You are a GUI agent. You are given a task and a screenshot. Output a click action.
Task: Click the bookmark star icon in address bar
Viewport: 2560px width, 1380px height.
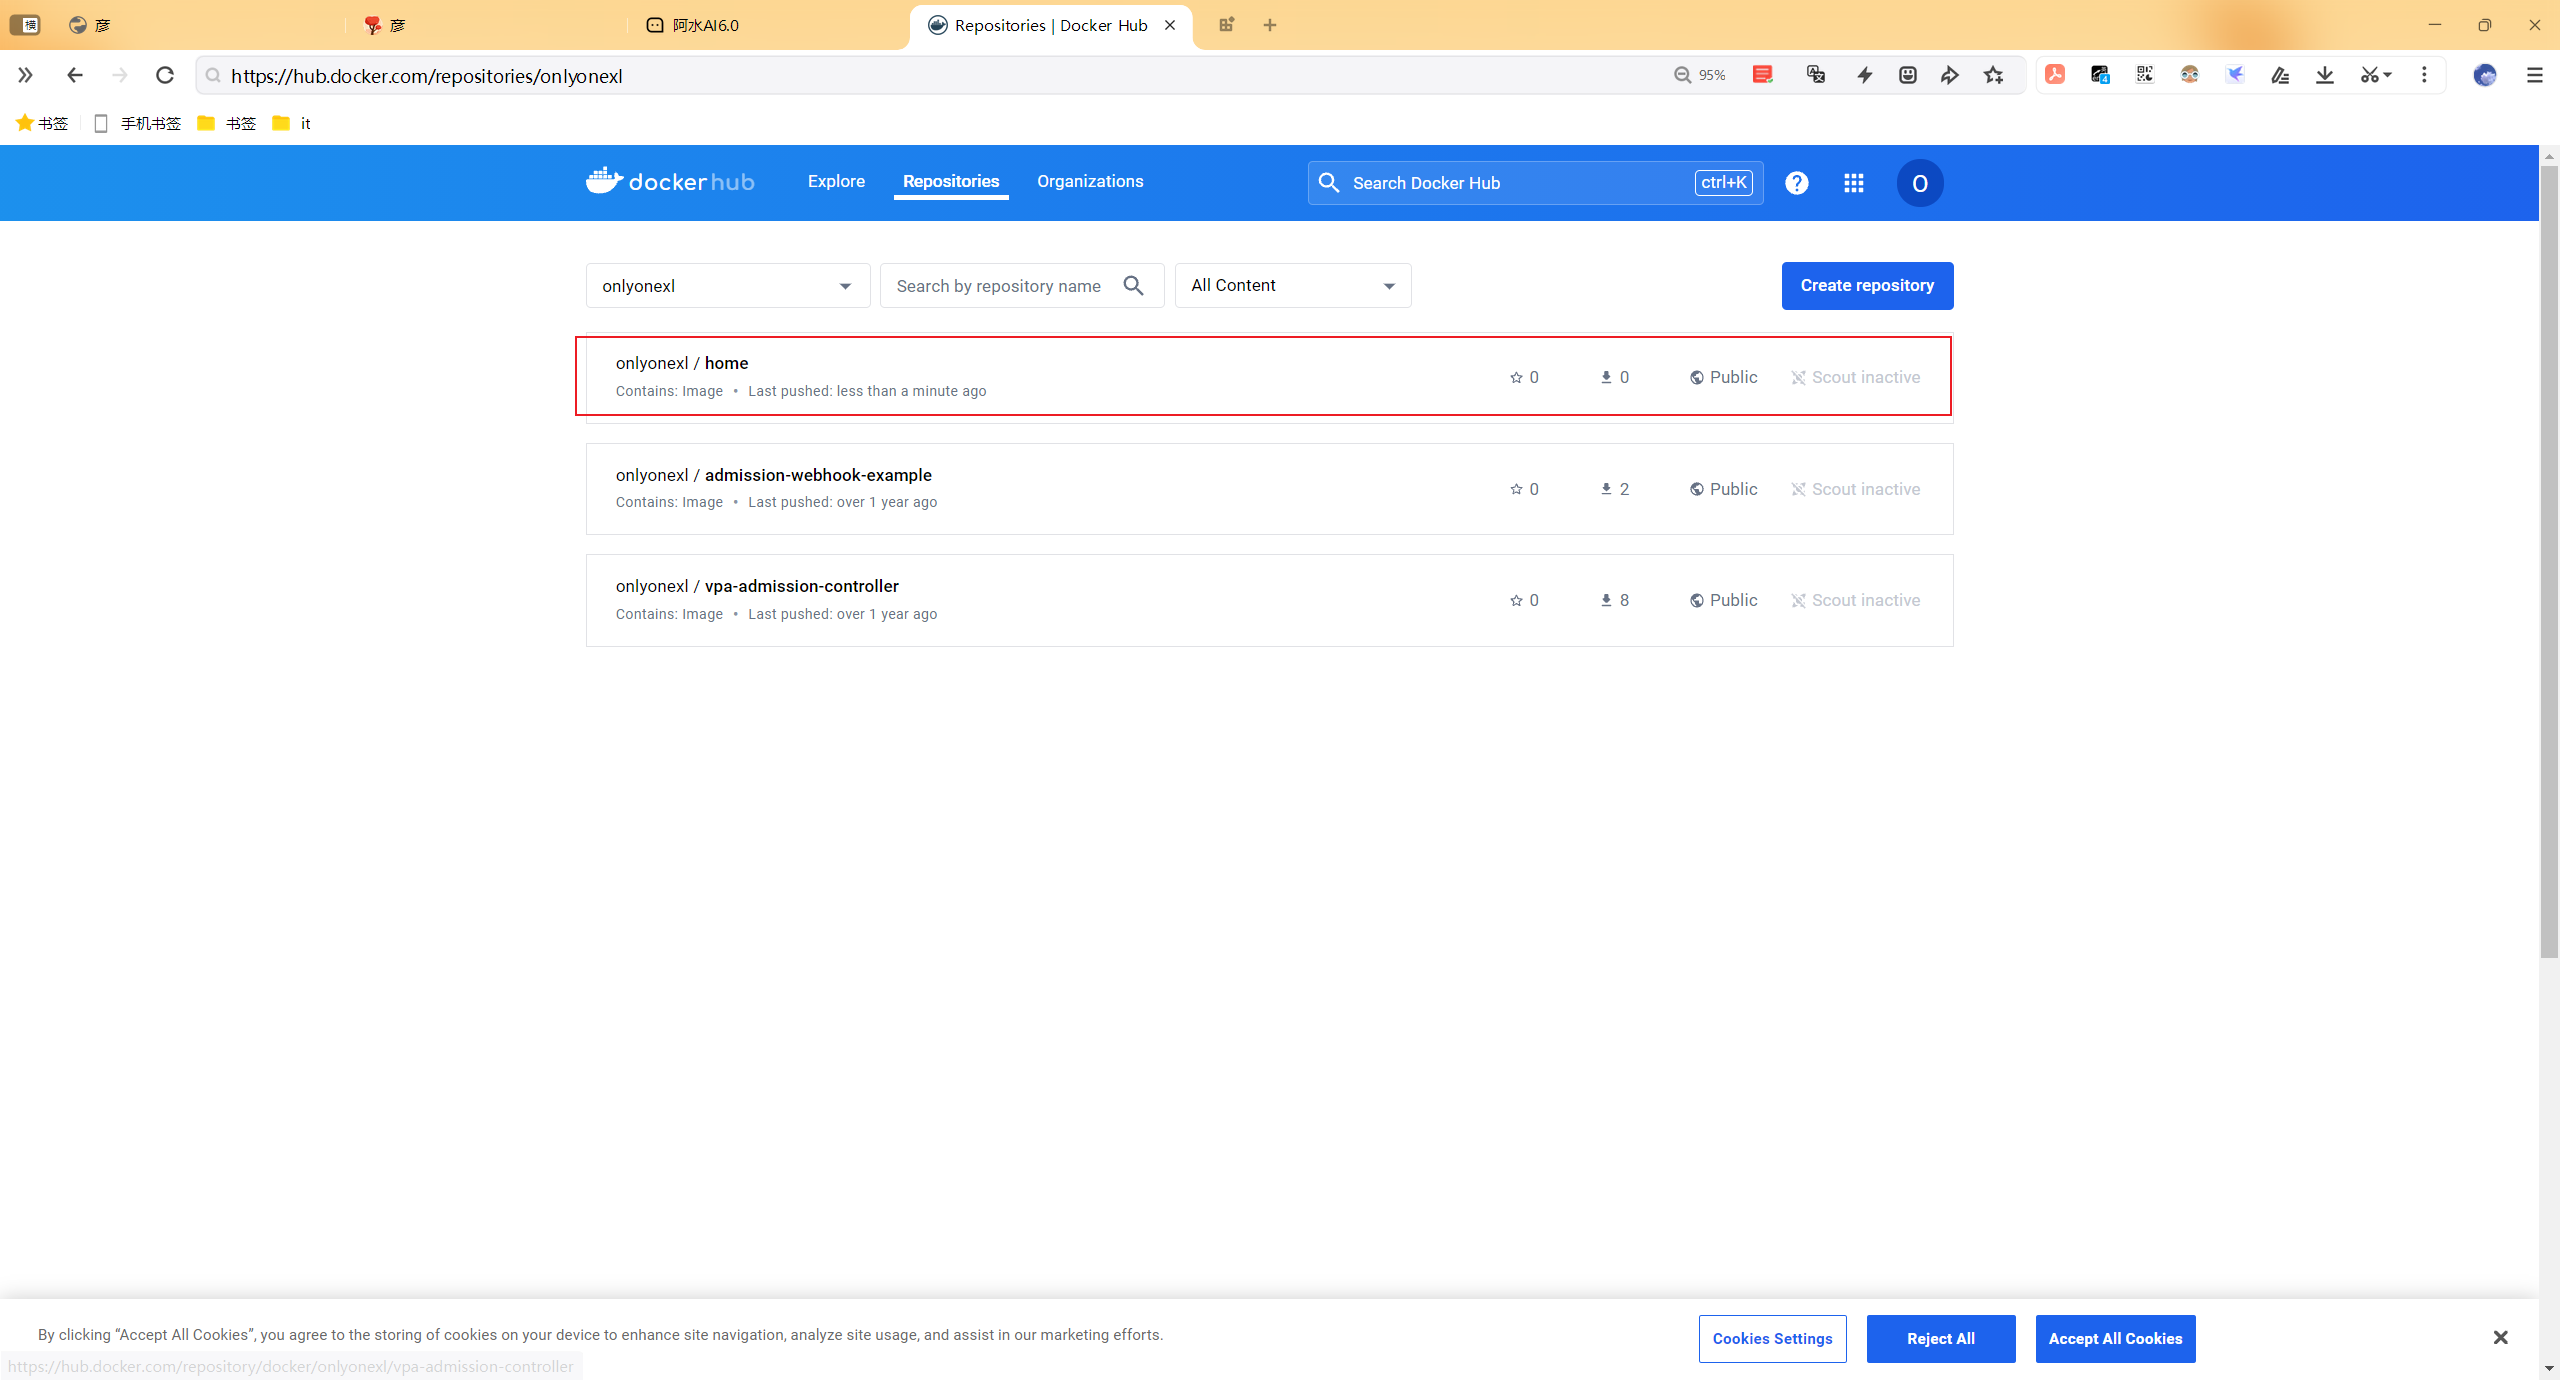[1994, 75]
